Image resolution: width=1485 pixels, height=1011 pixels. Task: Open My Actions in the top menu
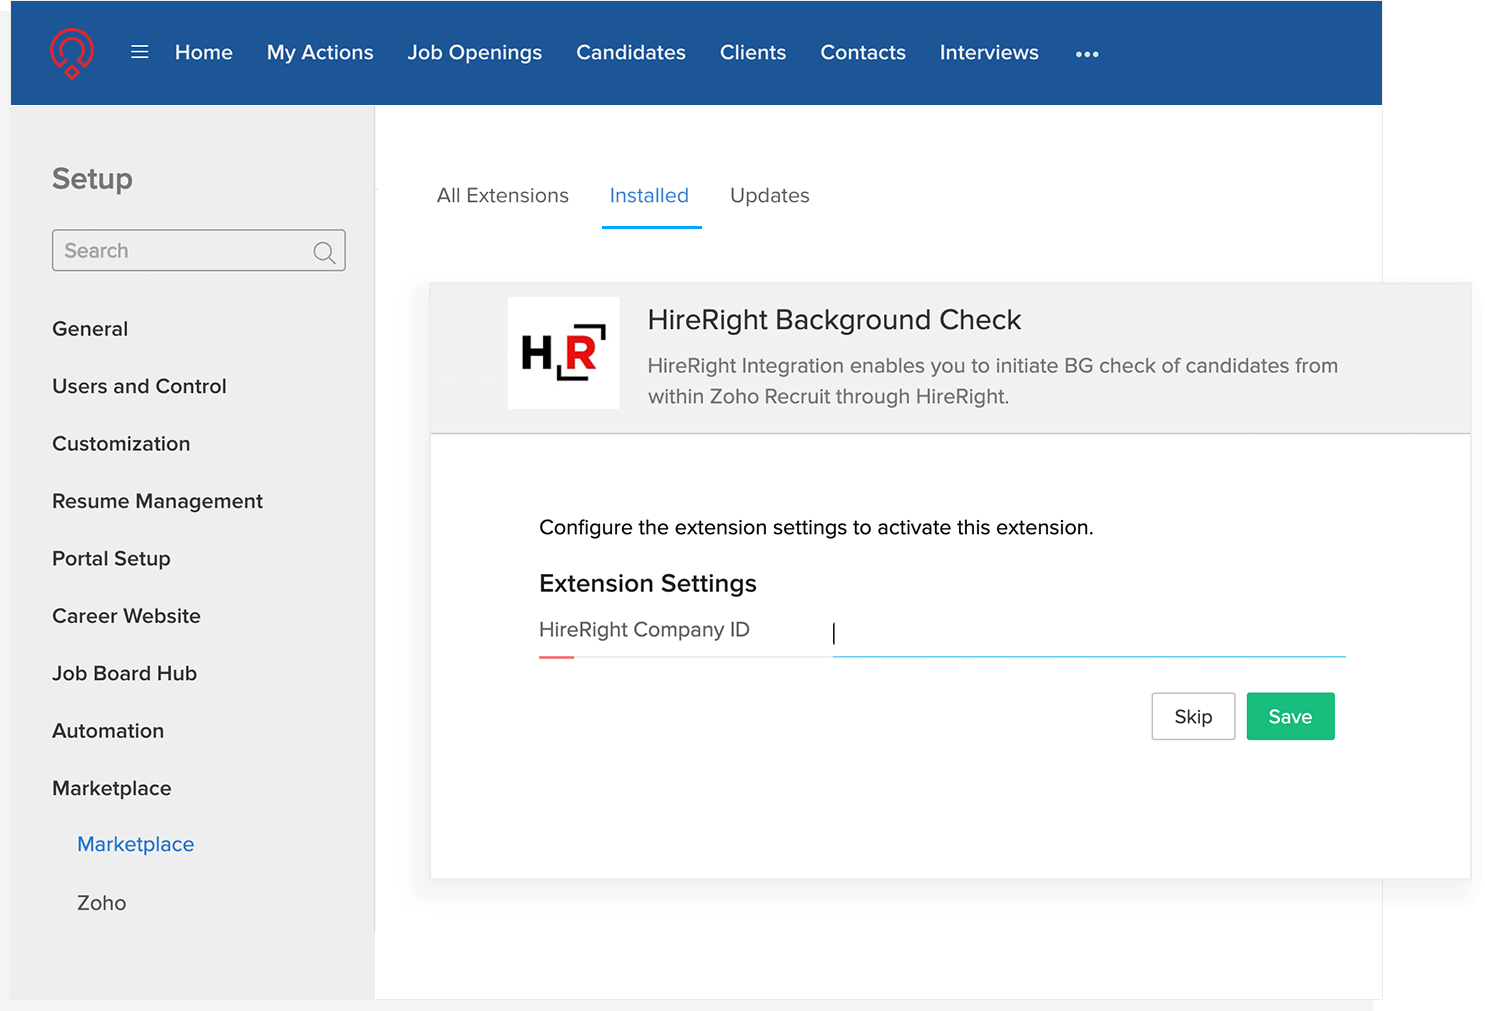(320, 52)
